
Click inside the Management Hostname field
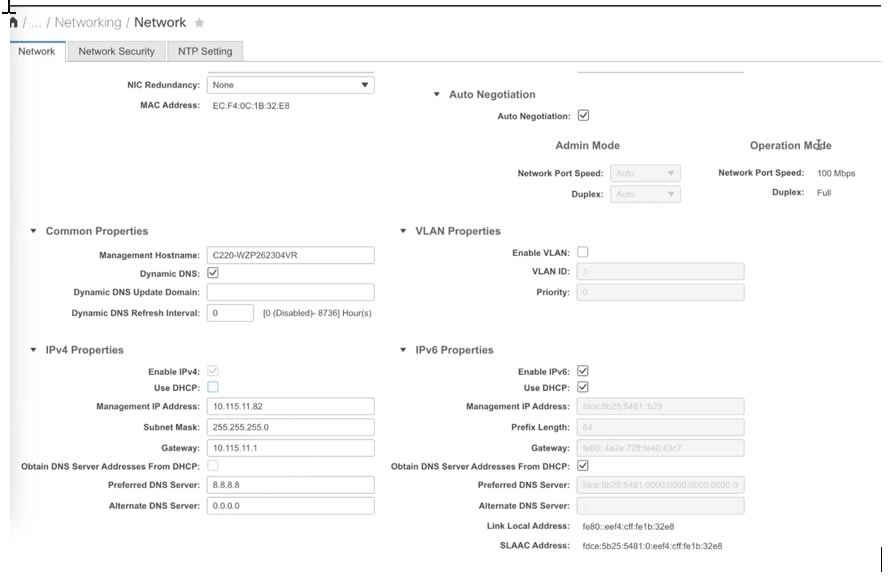[290, 255]
